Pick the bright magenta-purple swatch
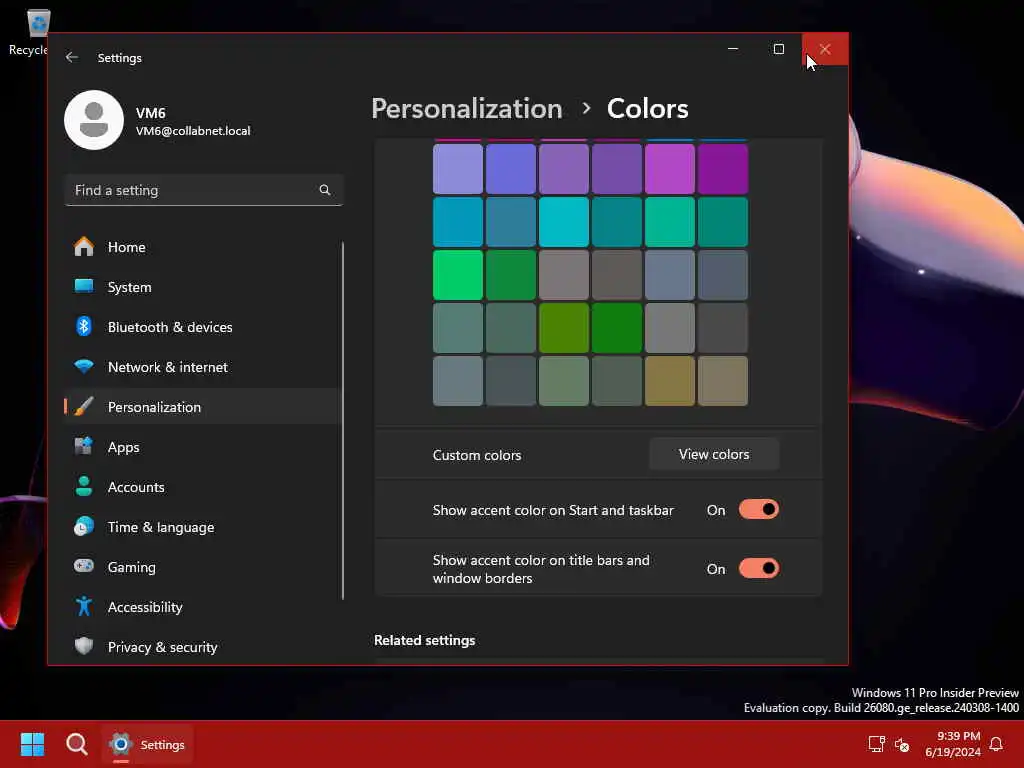This screenshot has height=768, width=1024. click(x=669, y=169)
